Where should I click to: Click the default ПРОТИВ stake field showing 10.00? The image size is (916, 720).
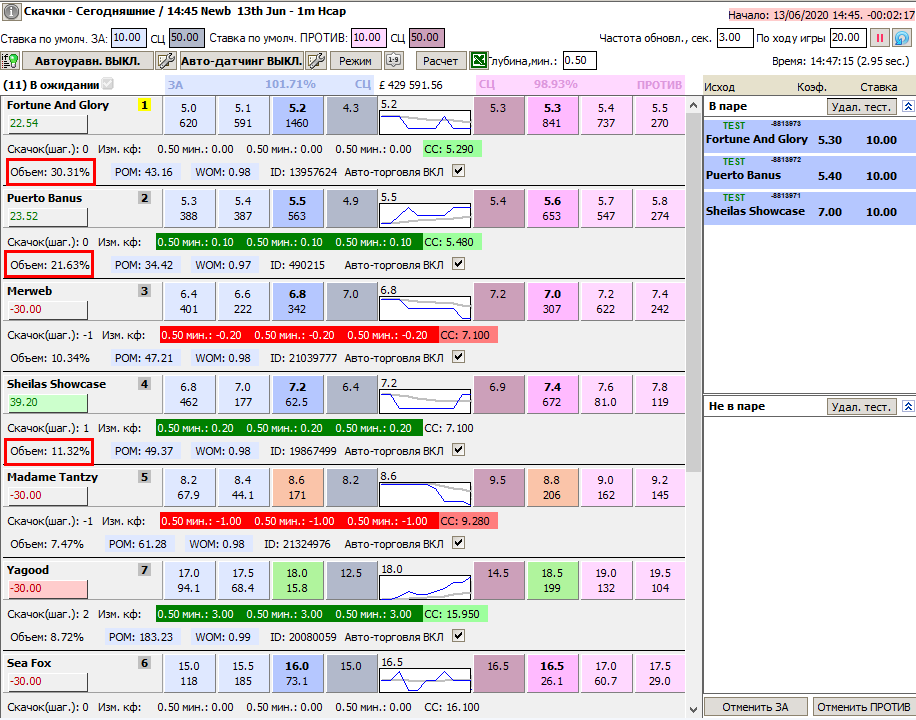tap(368, 38)
